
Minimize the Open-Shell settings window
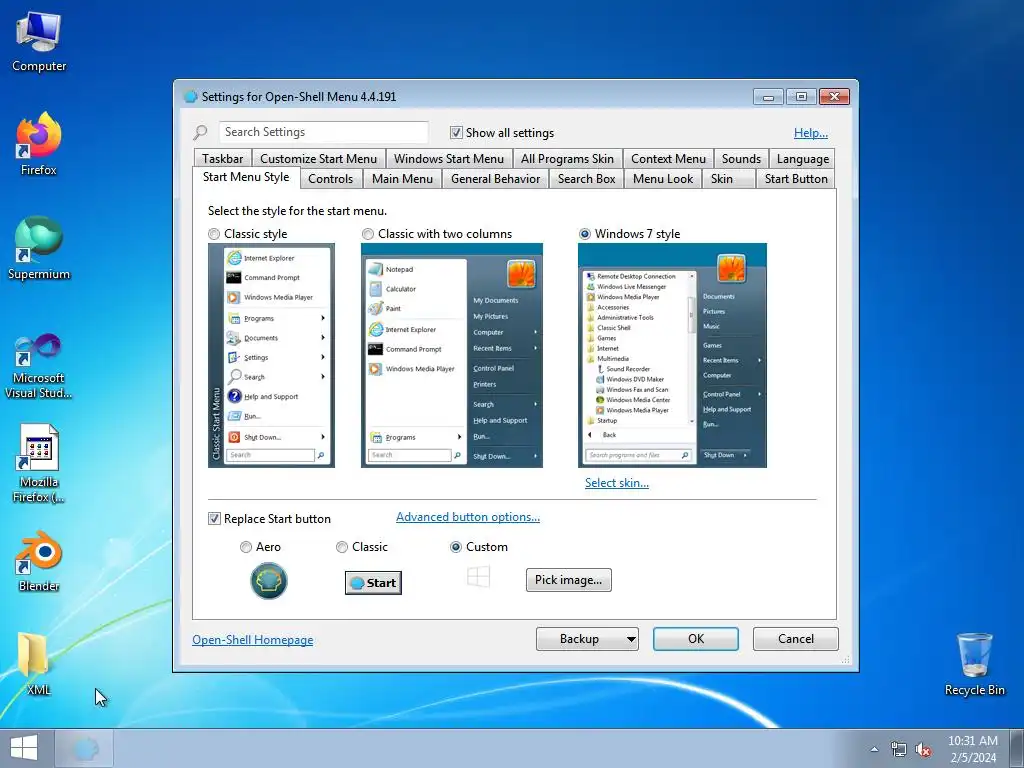tap(768, 97)
